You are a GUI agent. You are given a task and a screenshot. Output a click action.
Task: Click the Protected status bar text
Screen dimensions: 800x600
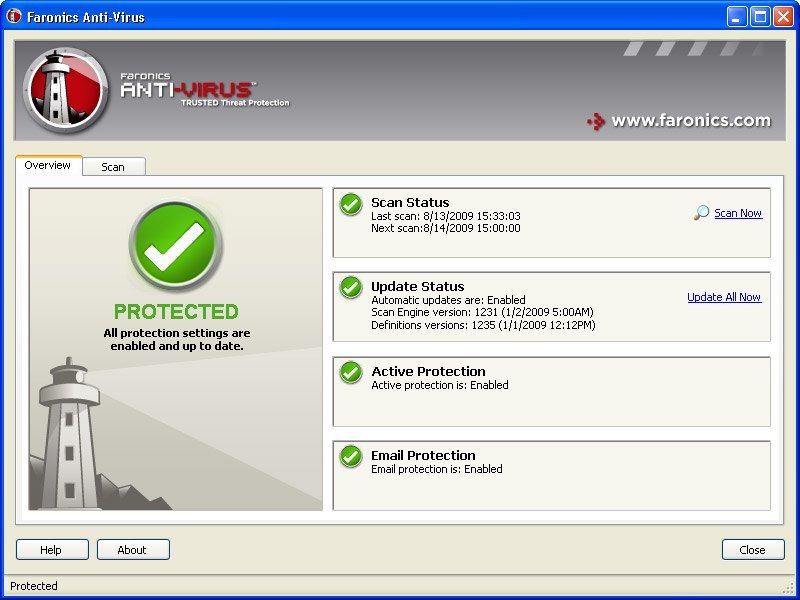click(33, 586)
